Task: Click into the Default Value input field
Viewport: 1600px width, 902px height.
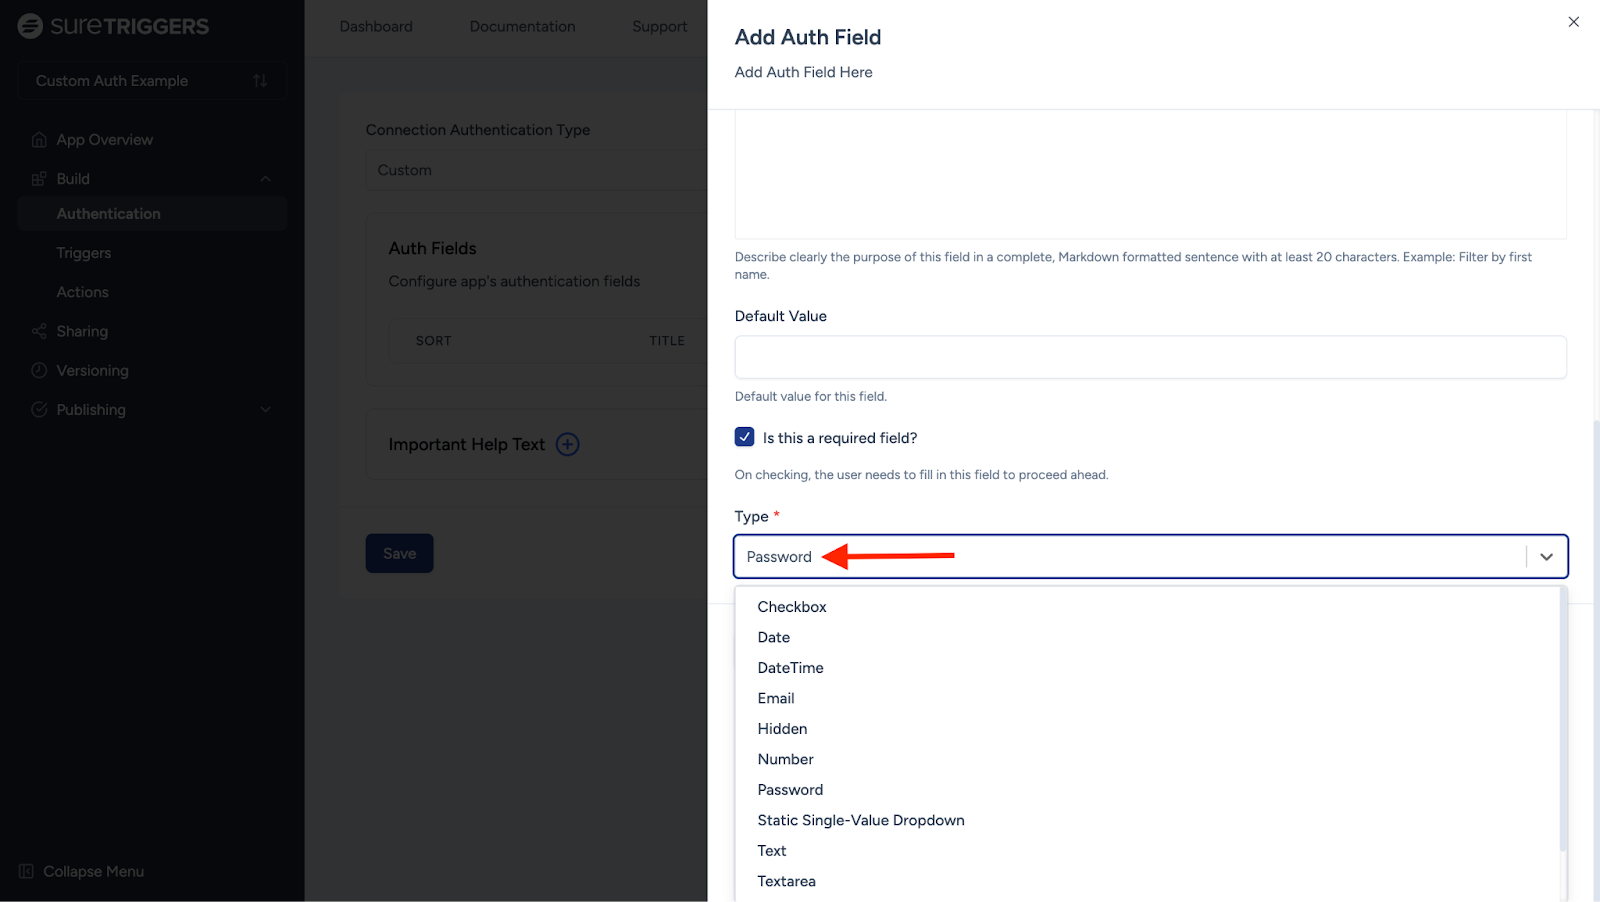Action: coord(1150,357)
